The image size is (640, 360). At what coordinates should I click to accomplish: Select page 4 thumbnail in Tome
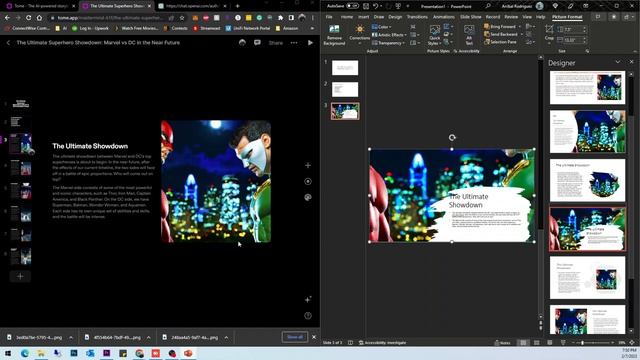pyautogui.click(x=21, y=168)
